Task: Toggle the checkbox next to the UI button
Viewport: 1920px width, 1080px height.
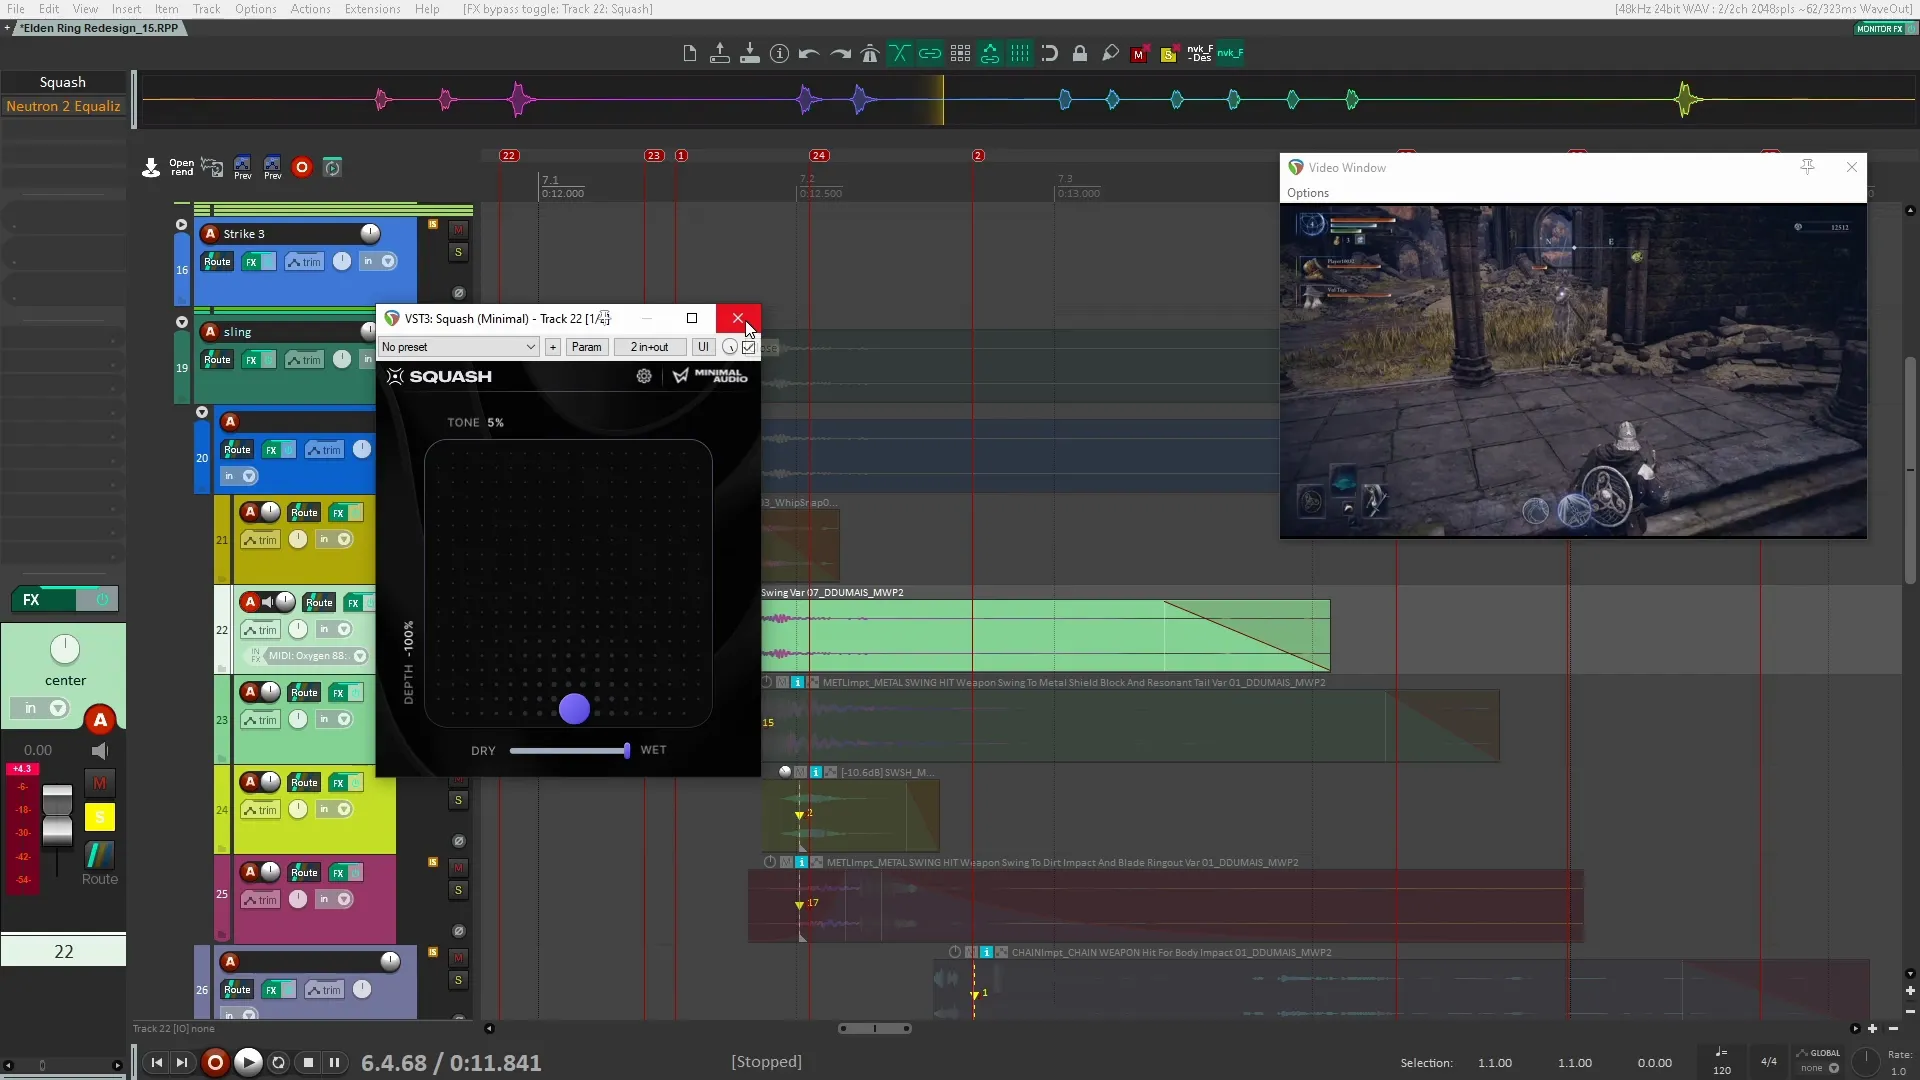Action: [748, 347]
